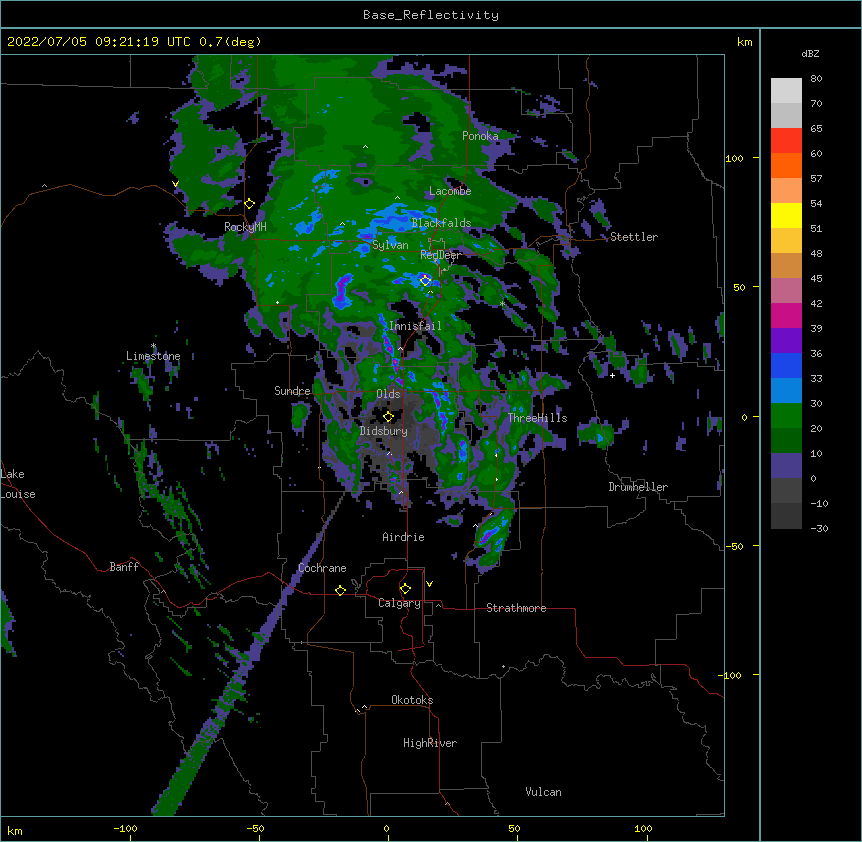
Task: Select the RedDeer city label
Action: (441, 255)
